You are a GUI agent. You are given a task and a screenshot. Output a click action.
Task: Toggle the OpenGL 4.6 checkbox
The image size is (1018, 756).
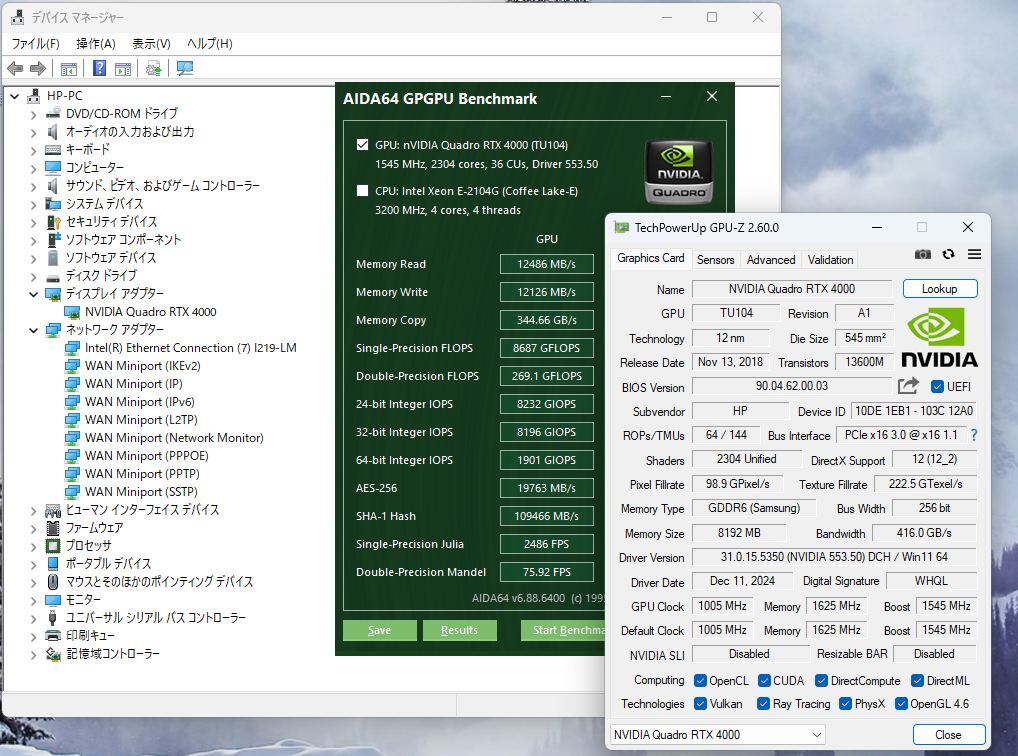(x=901, y=703)
